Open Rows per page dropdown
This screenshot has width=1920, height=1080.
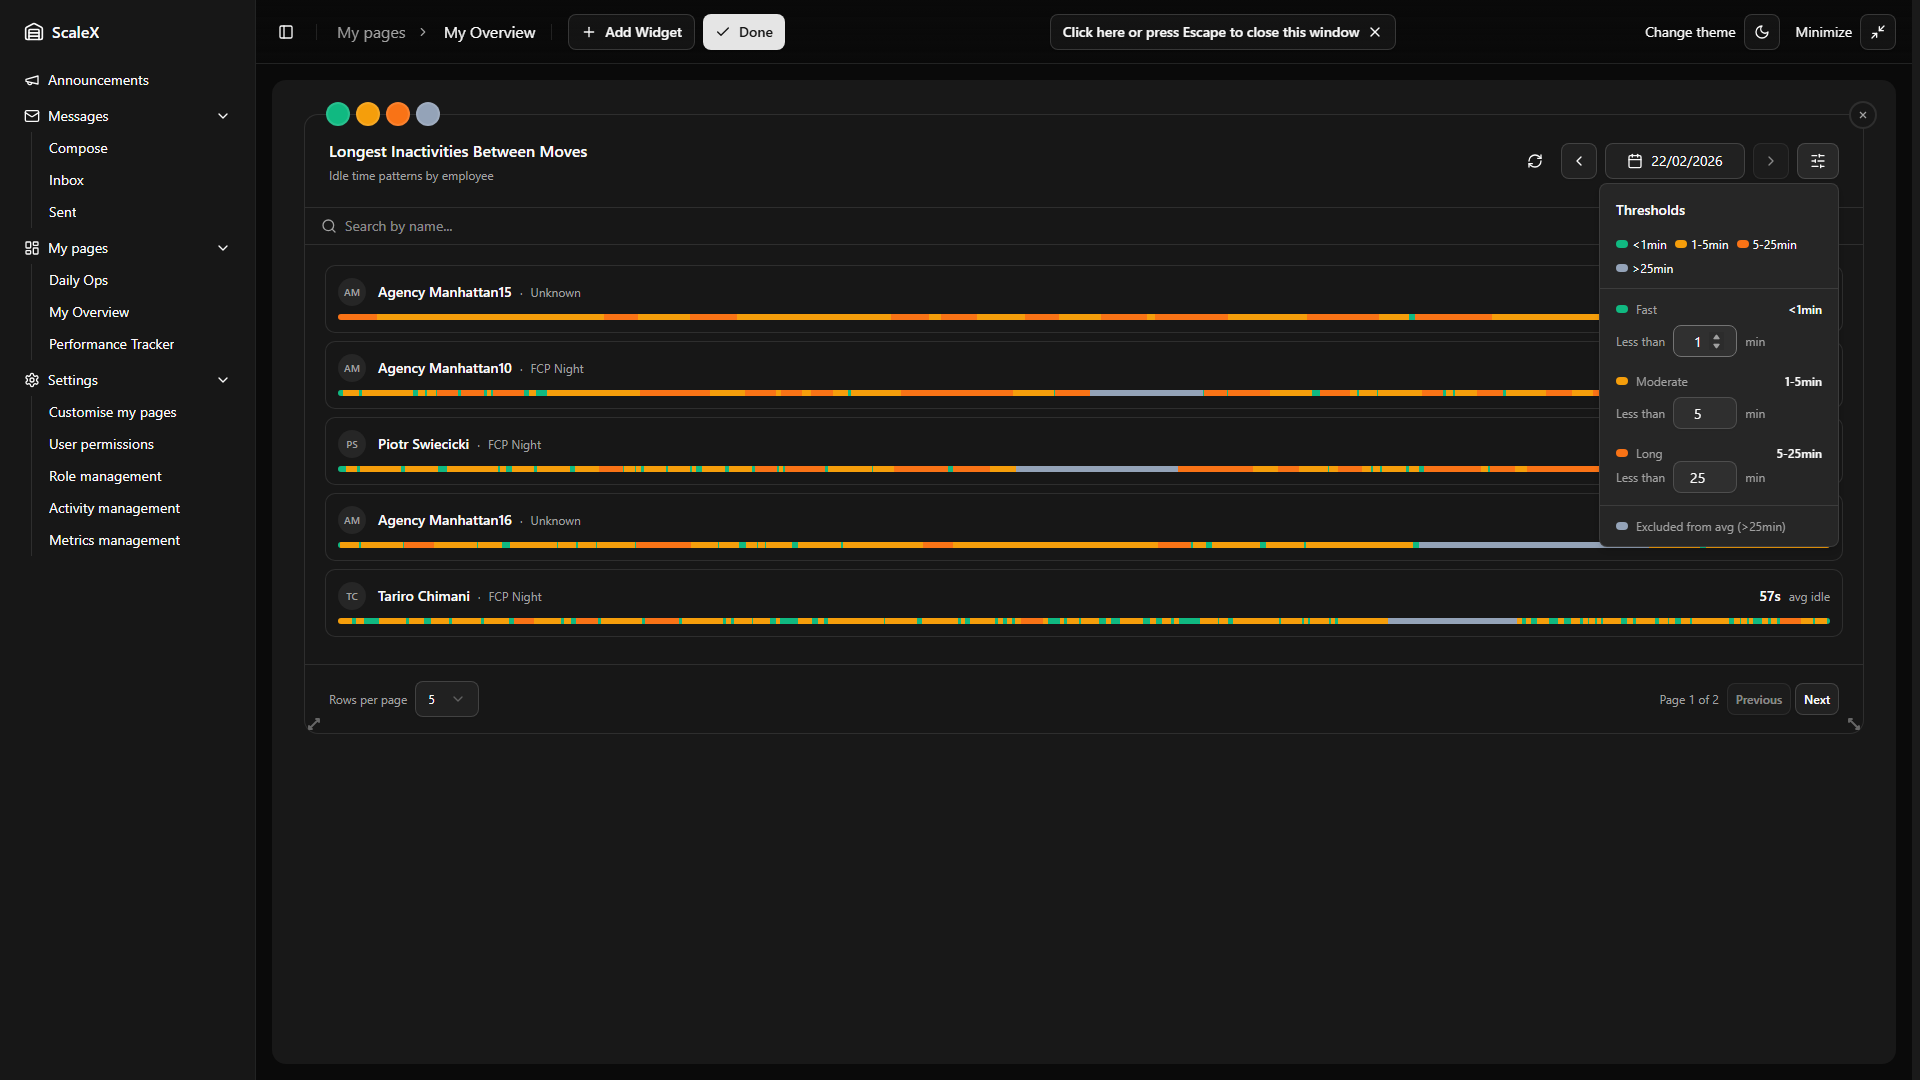pos(446,699)
